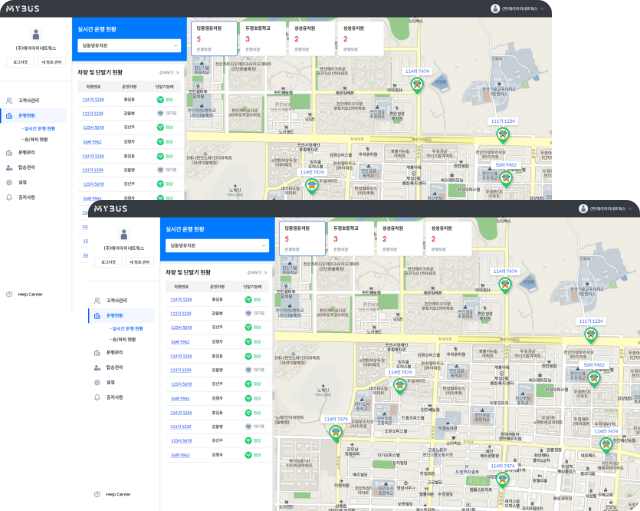Click 공지사항 bell icon in front window

pos(95,397)
